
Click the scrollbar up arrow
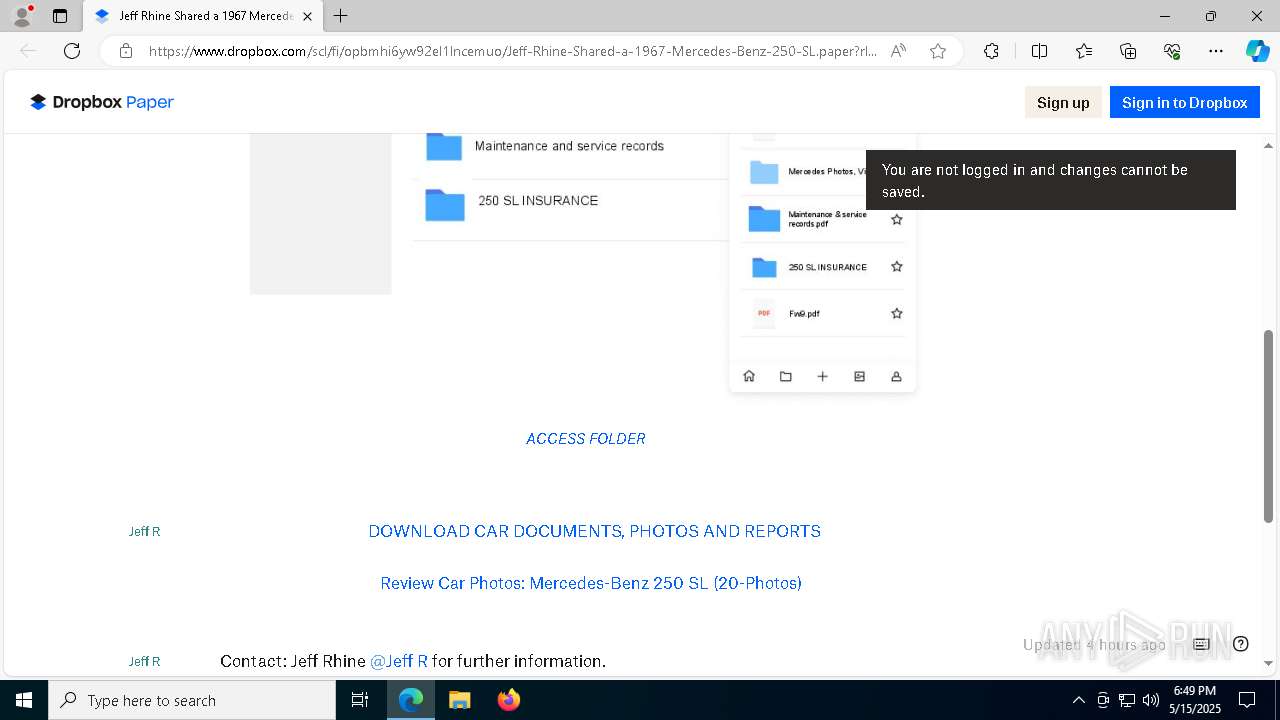point(1269,145)
